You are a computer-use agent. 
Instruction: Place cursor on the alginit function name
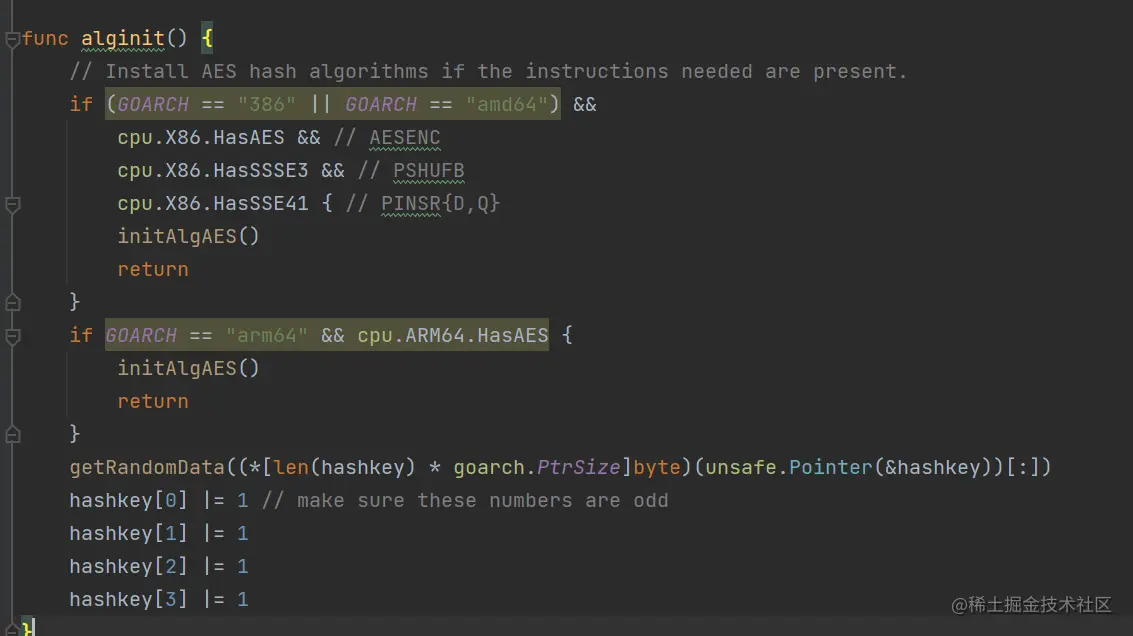tap(123, 38)
